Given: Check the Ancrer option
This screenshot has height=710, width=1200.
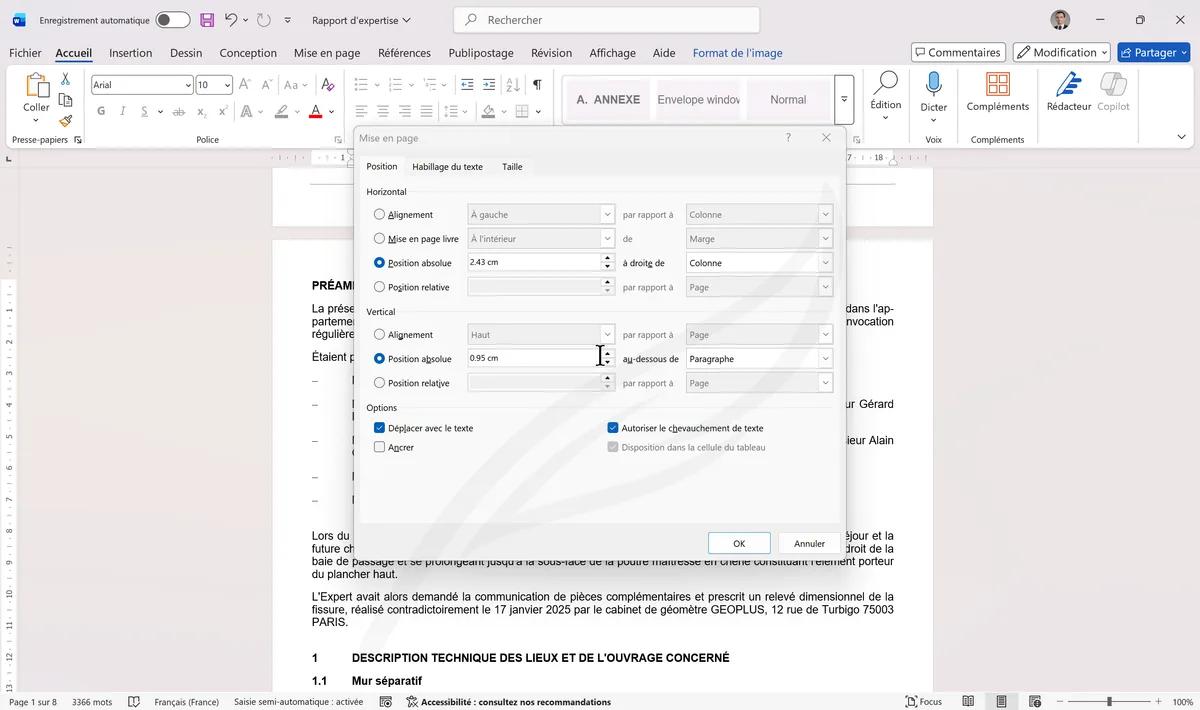Looking at the screenshot, I should [380, 447].
